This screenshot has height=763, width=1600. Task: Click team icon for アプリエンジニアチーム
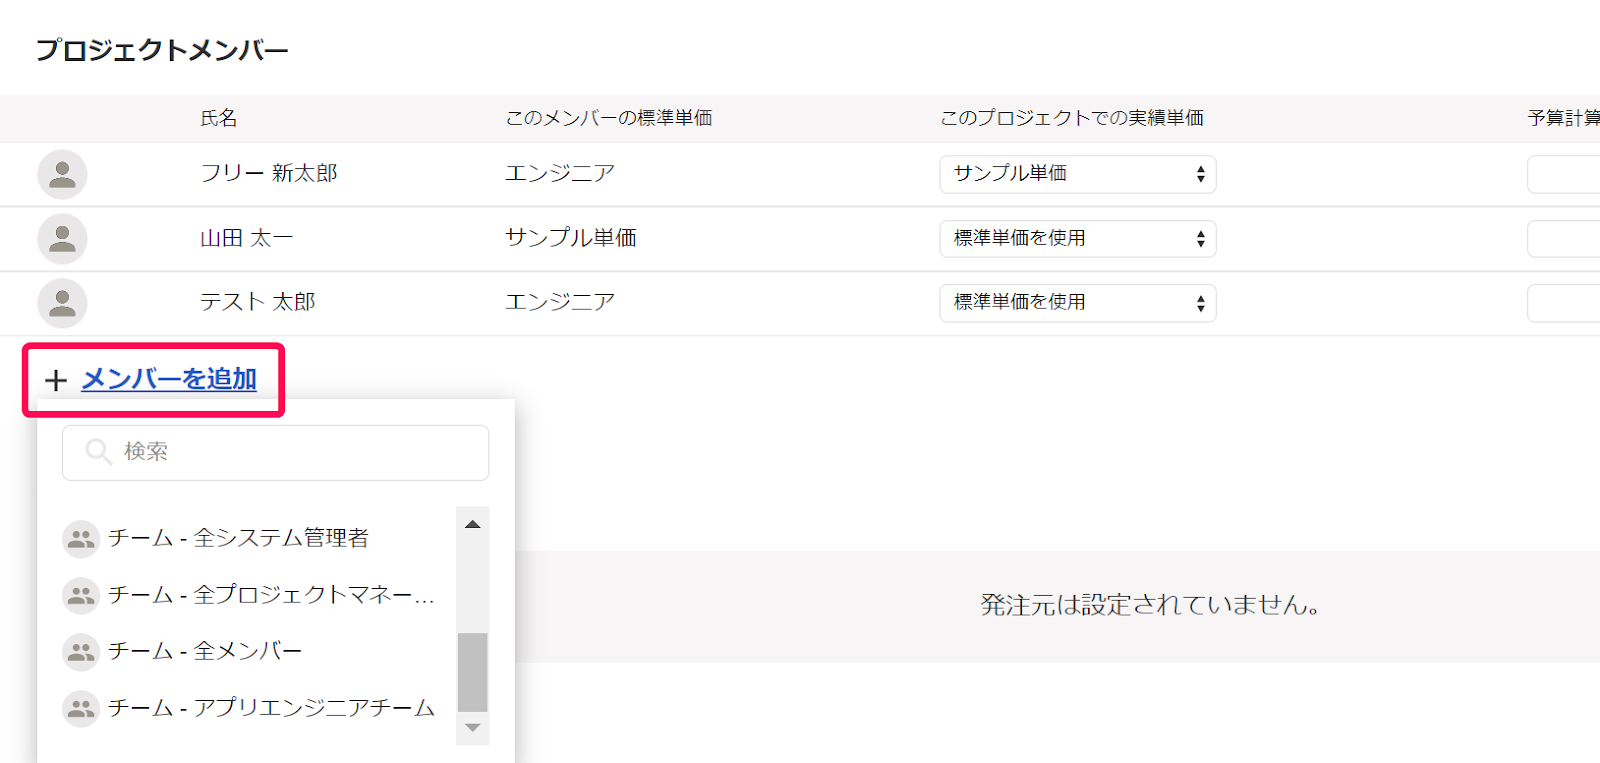pos(80,708)
